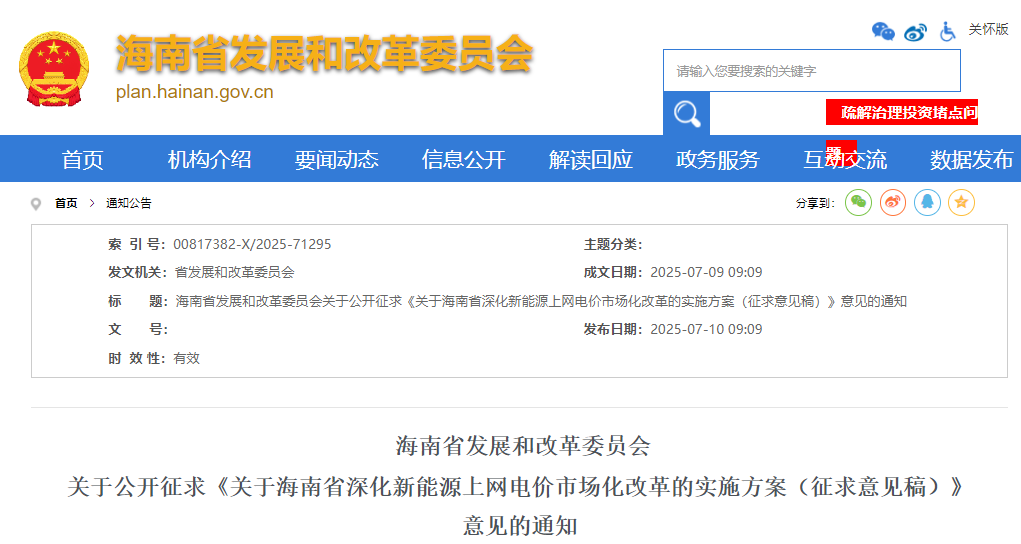Open the Weibo icon in top header
Image resolution: width=1021 pixels, height=544 pixels.
click(915, 31)
